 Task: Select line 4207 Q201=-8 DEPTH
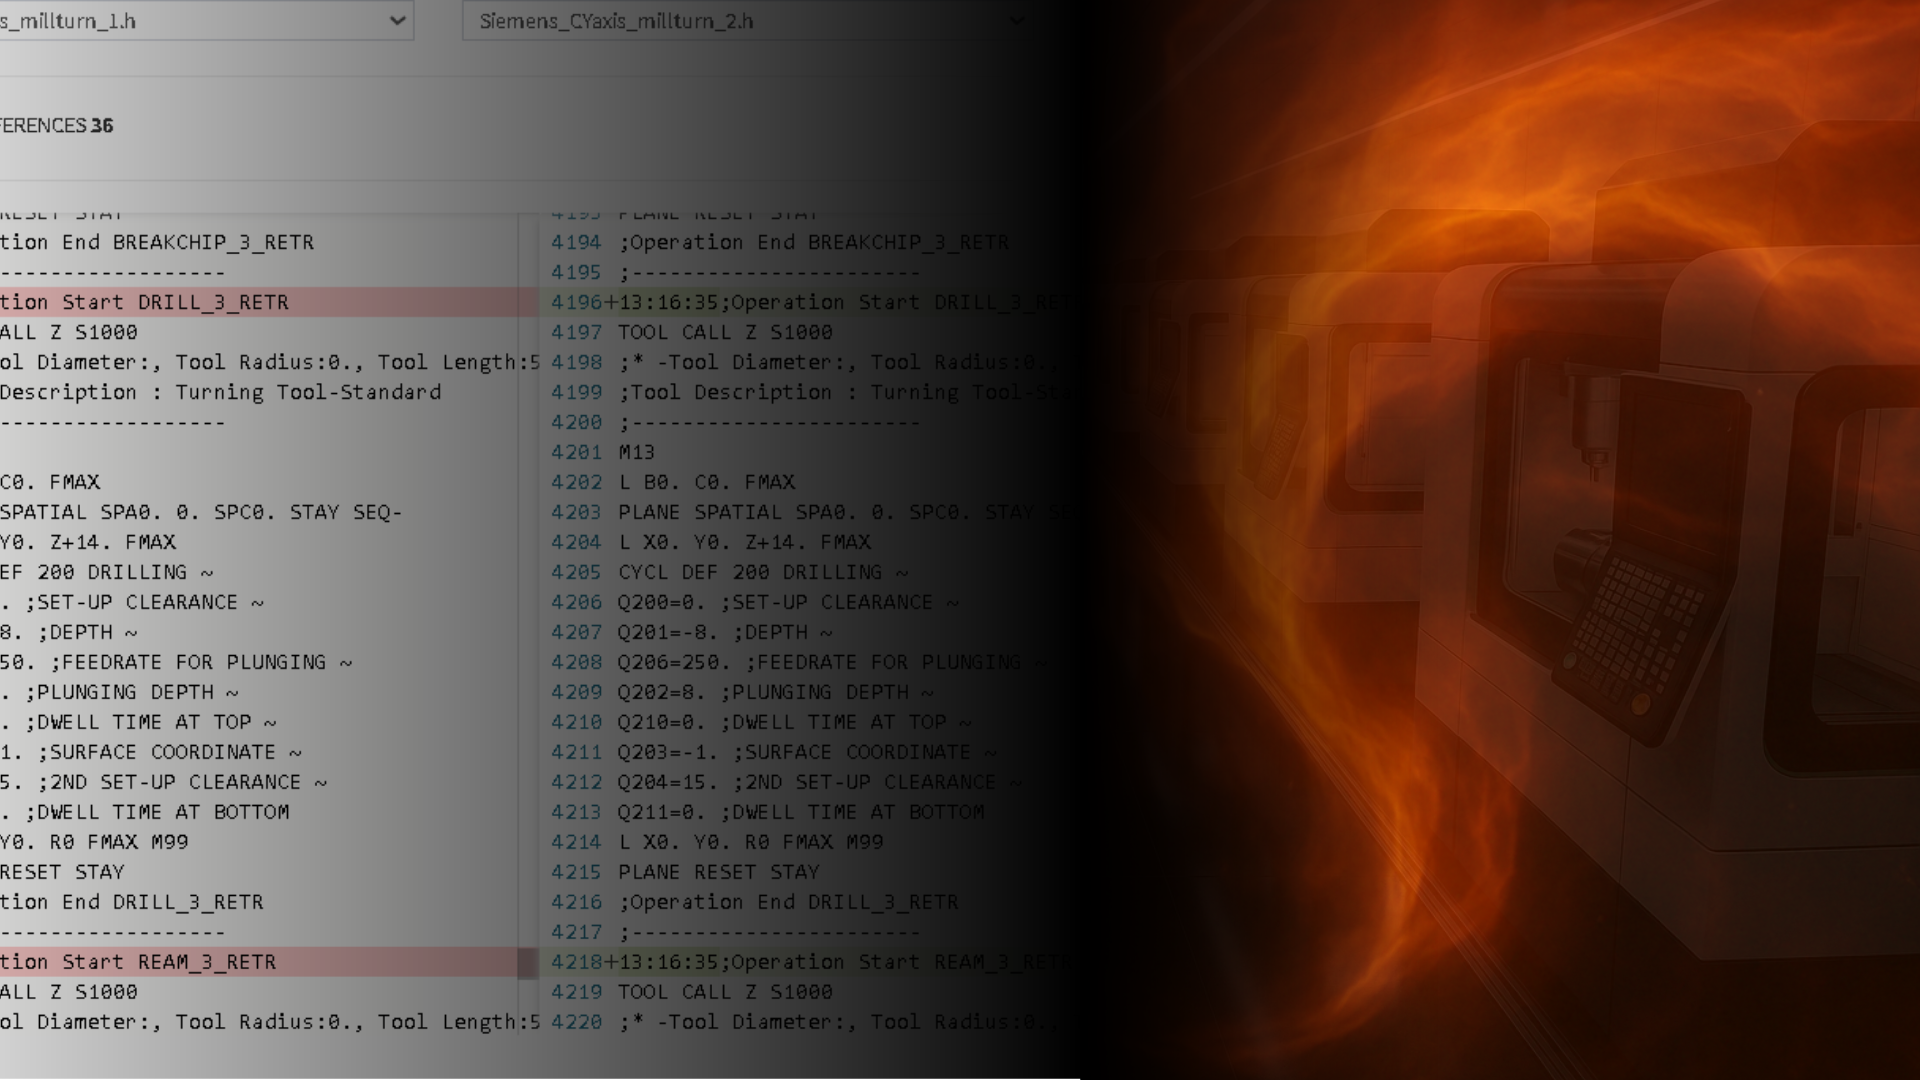[724, 632]
